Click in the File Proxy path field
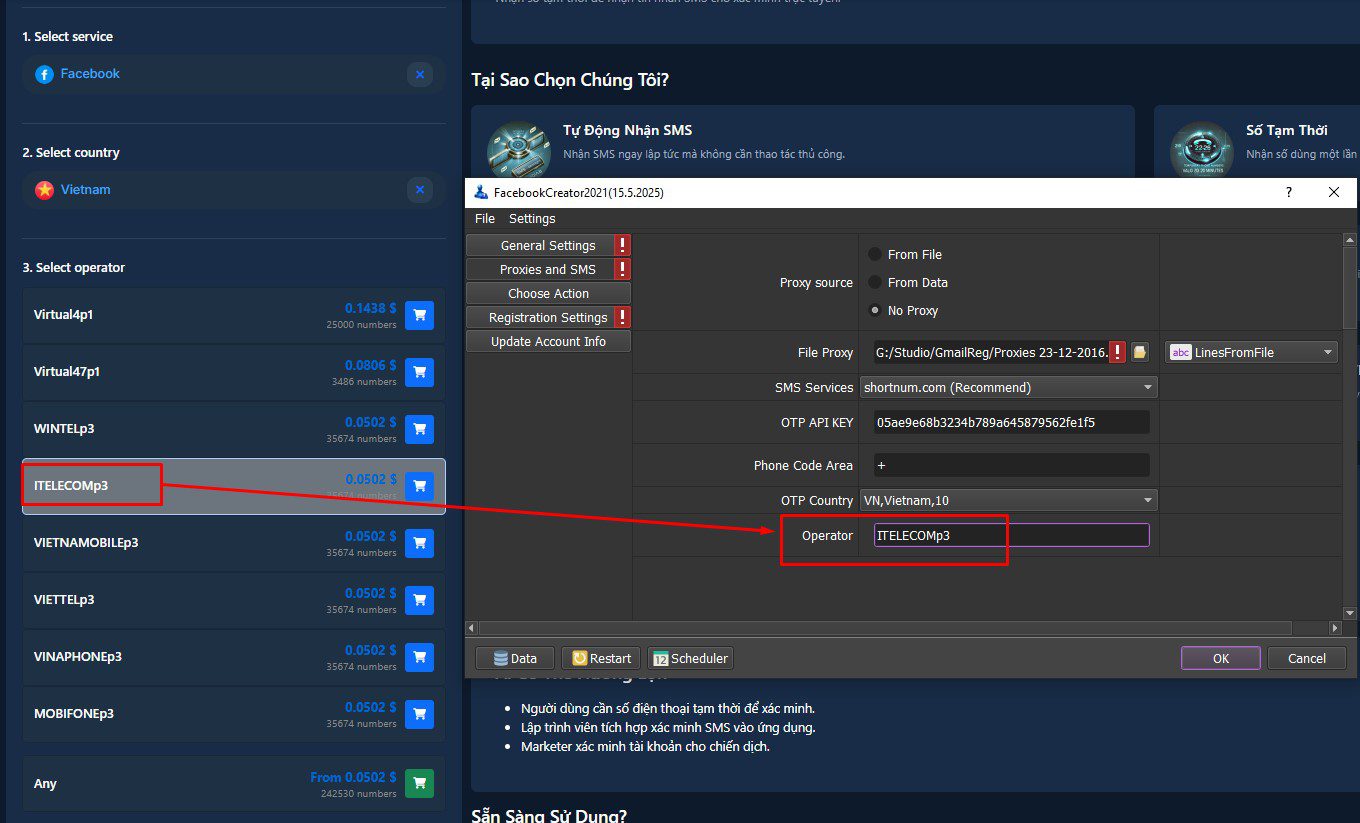The image size is (1360, 823). (990, 352)
